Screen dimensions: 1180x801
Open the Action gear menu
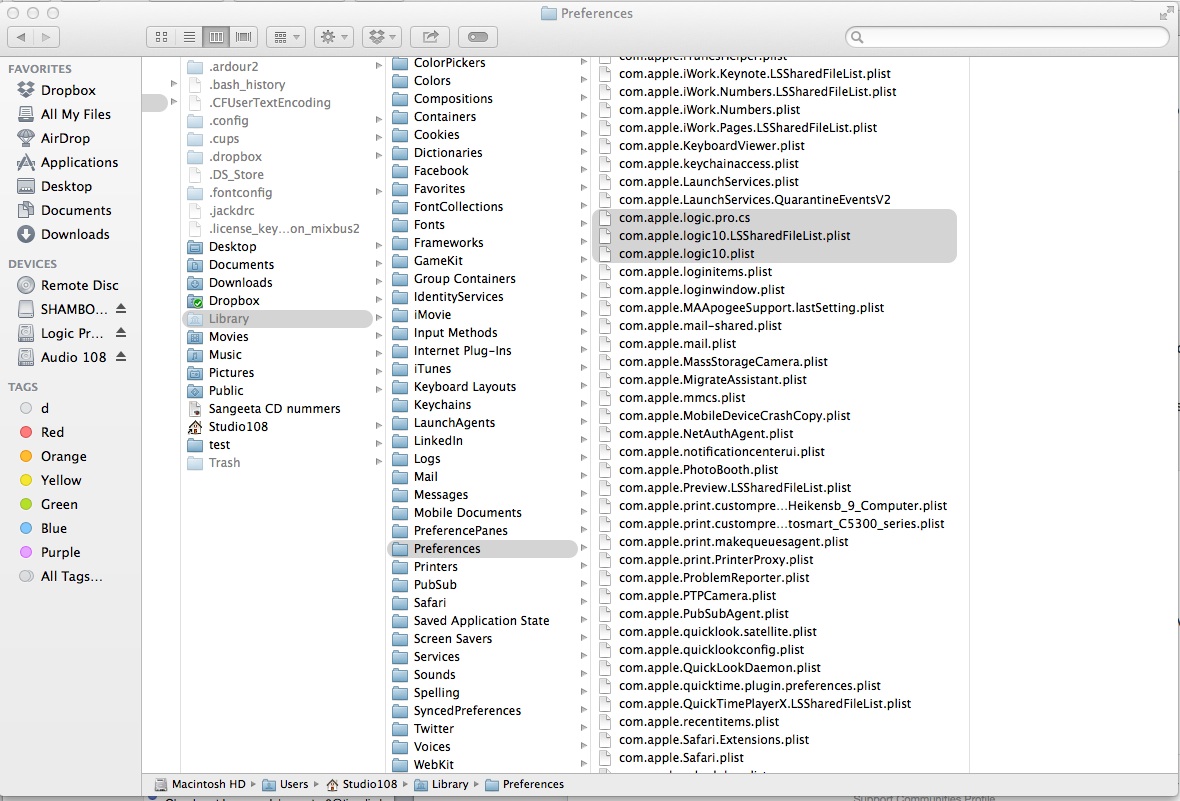pyautogui.click(x=334, y=37)
